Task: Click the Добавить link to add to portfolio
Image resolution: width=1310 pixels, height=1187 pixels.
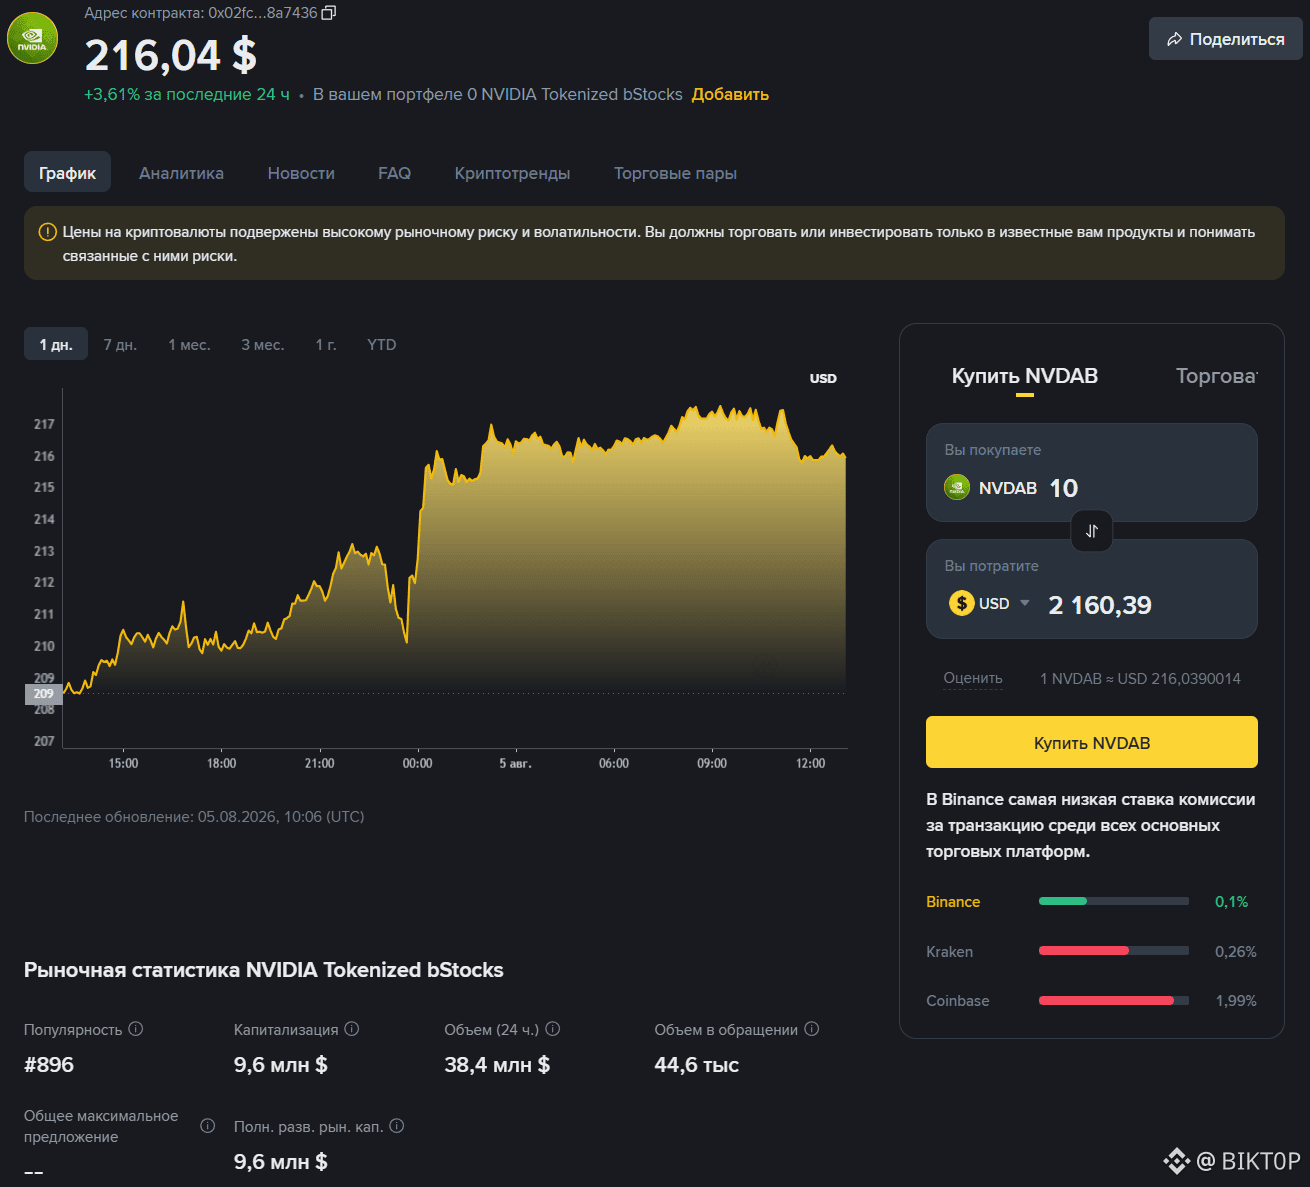Action: click(730, 94)
